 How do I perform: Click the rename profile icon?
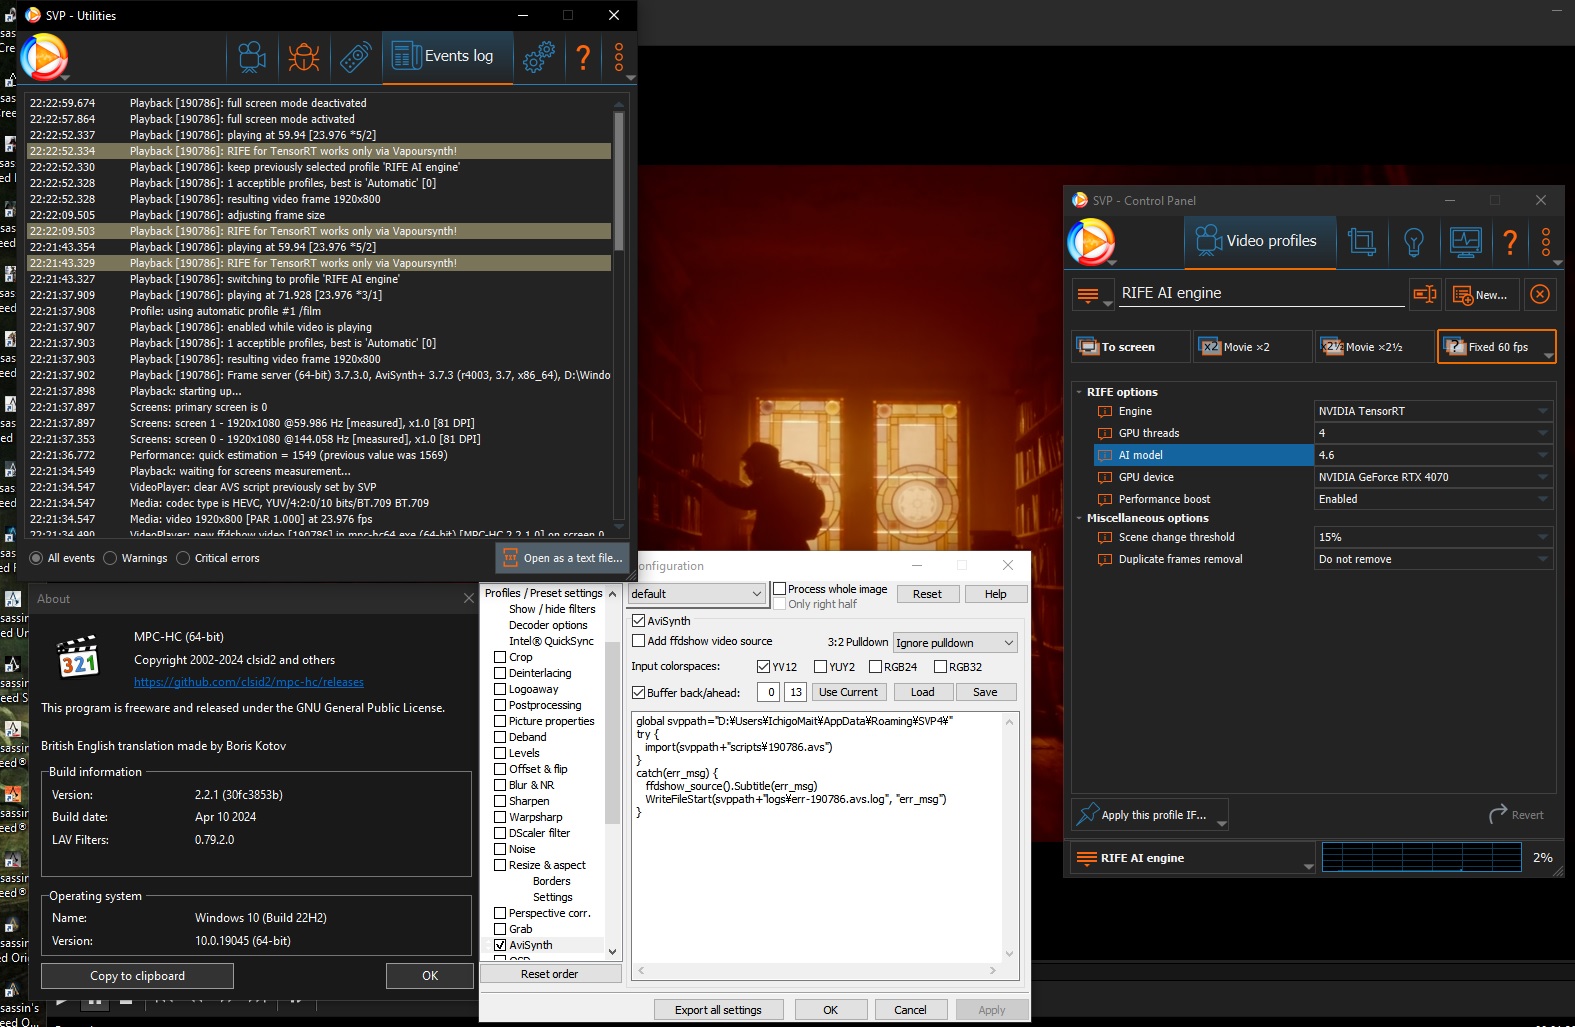click(1424, 294)
